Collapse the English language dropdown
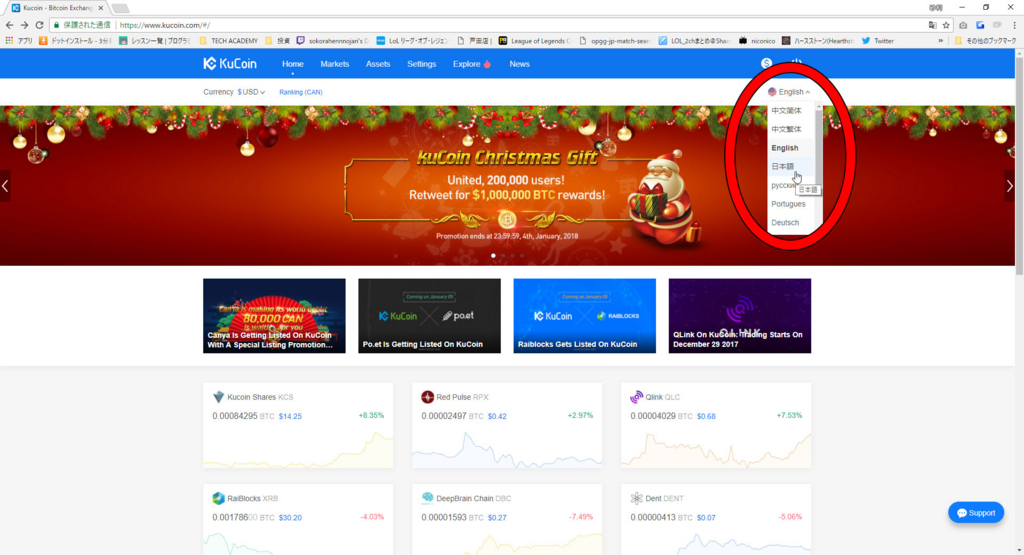The image size is (1024, 555). click(x=789, y=92)
